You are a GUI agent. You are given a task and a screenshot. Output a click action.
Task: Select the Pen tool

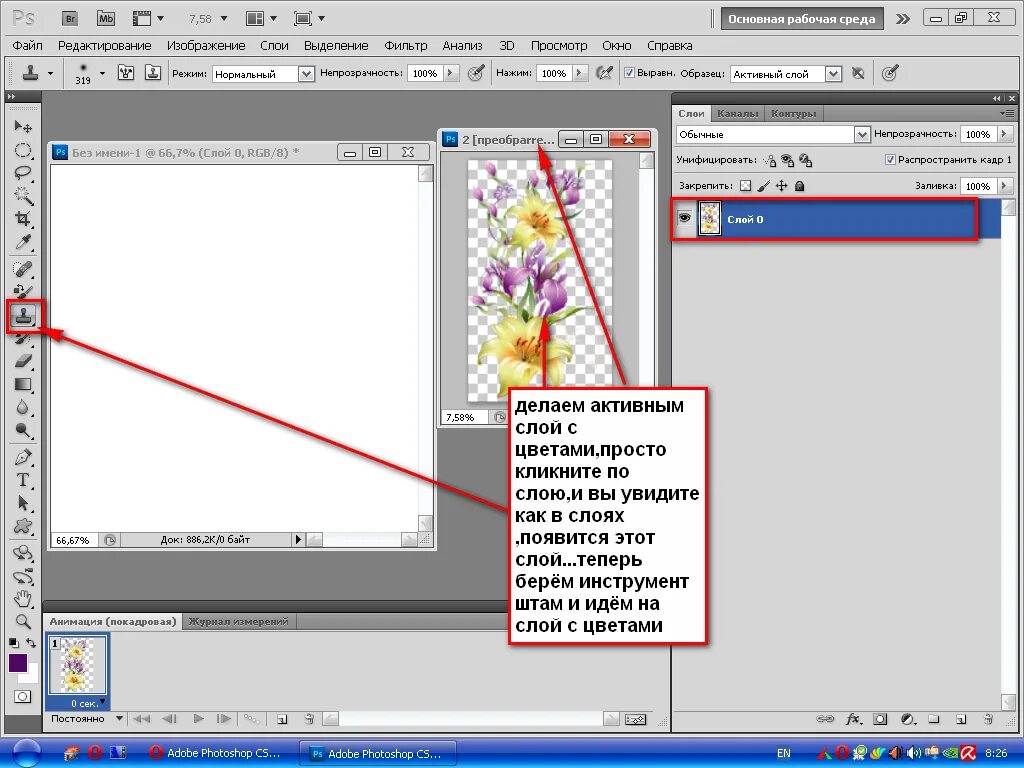point(23,456)
